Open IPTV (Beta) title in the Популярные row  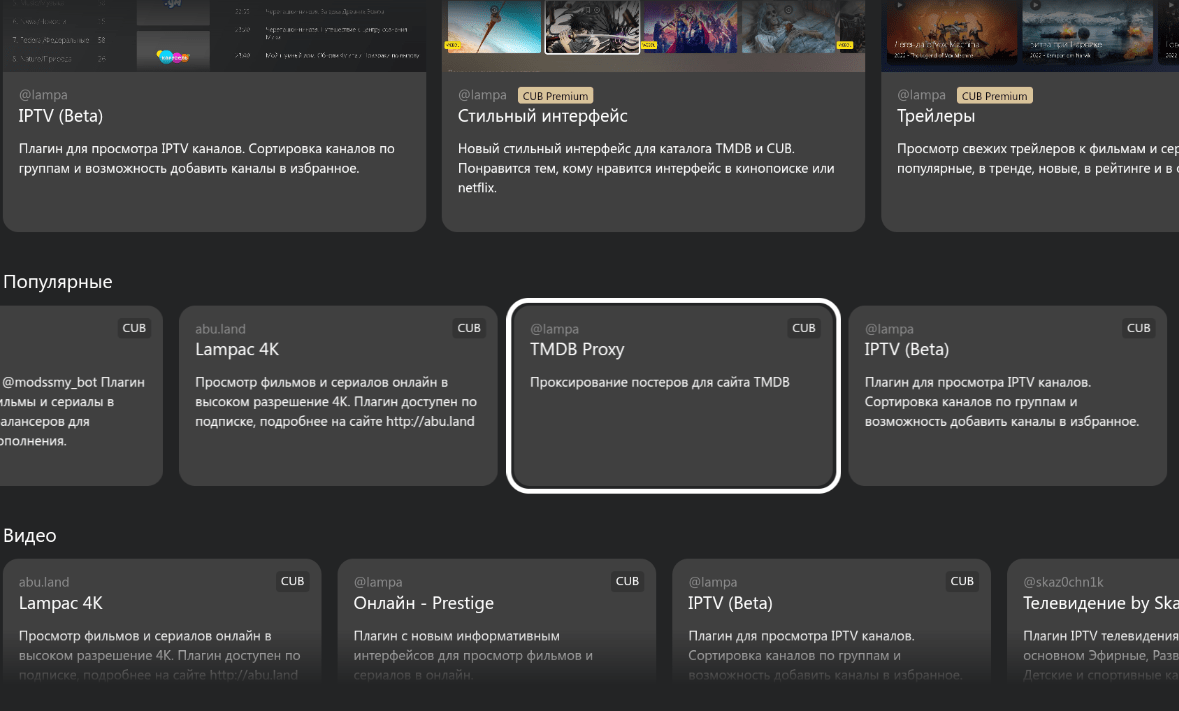tap(907, 349)
